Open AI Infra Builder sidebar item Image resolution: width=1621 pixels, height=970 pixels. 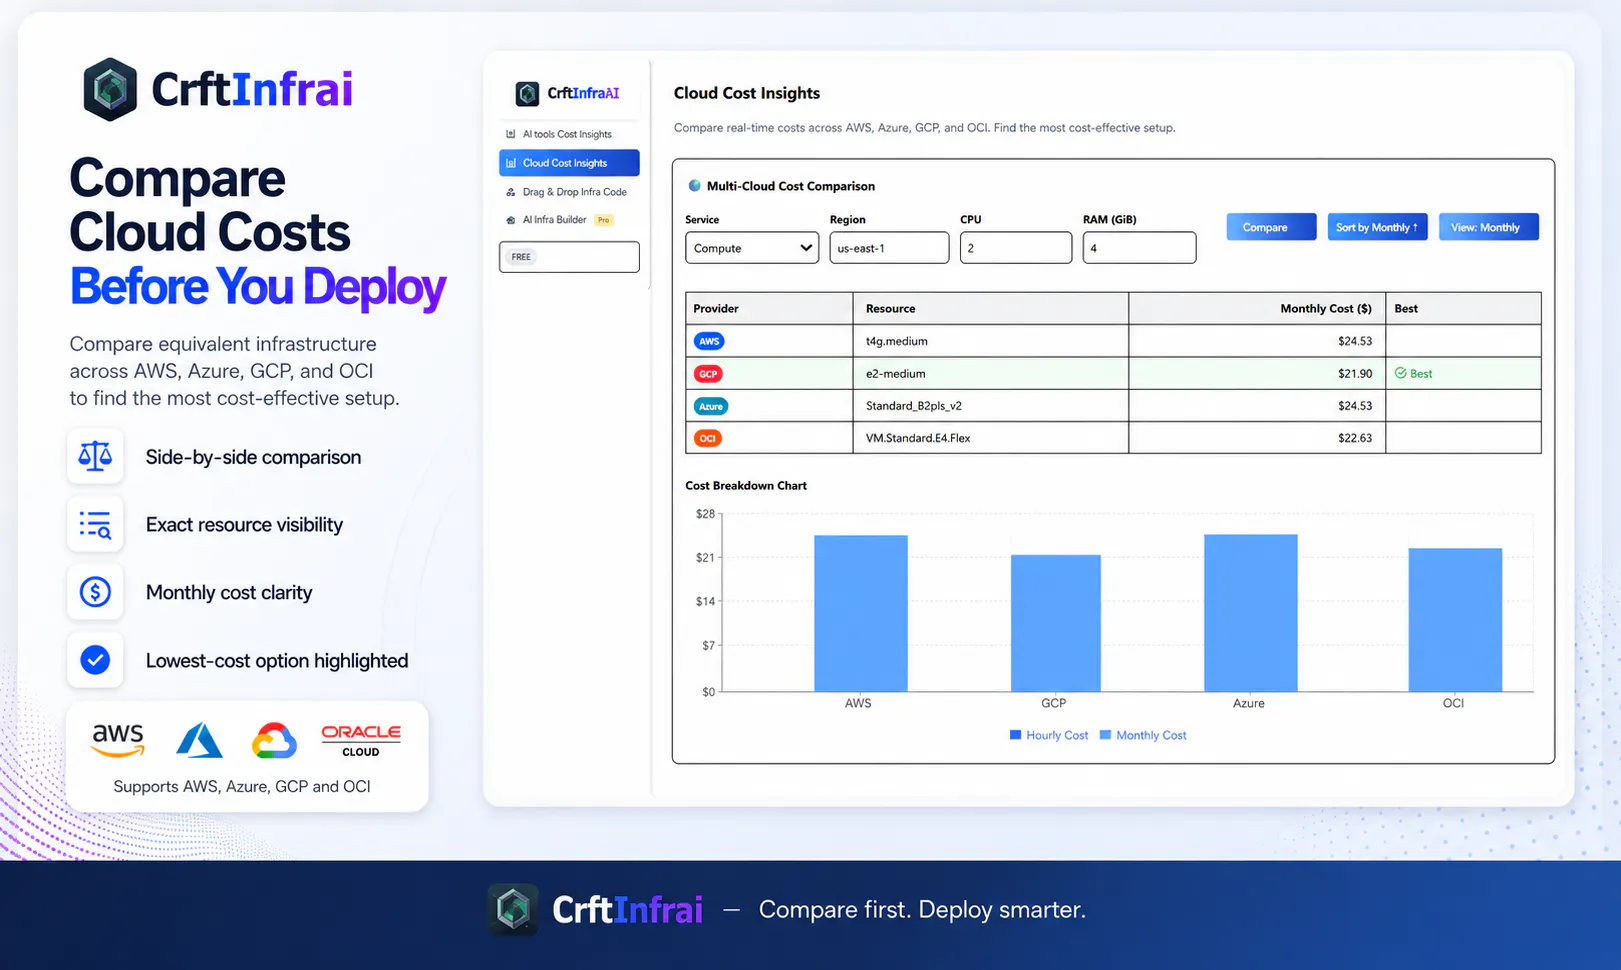[547, 220]
